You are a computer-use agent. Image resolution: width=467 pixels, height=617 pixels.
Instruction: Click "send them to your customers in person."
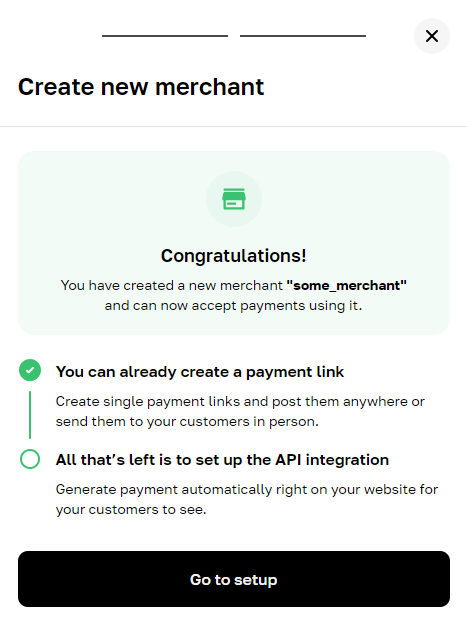(187, 421)
